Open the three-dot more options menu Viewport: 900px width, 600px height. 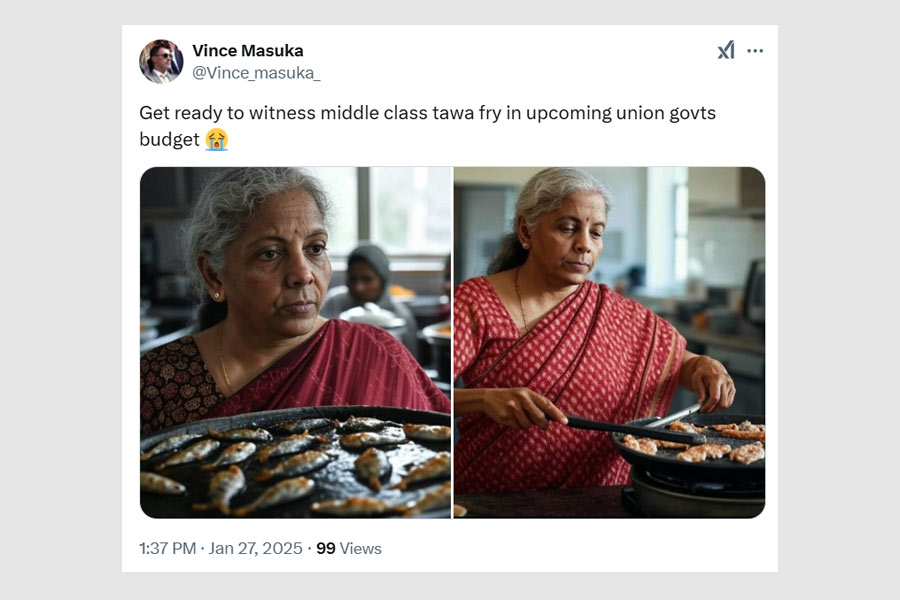pyautogui.click(x=755, y=50)
